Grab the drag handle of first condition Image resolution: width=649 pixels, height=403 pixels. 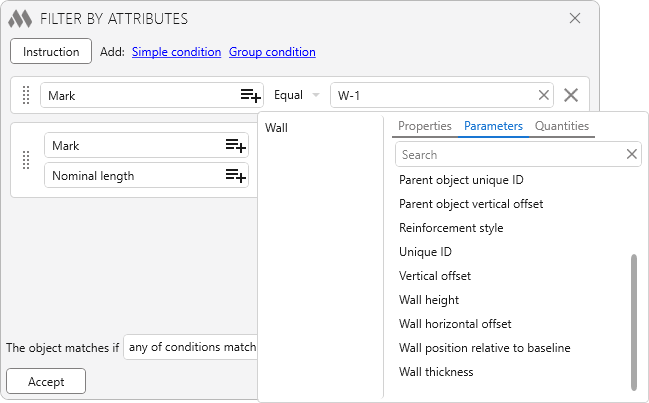coord(26,95)
